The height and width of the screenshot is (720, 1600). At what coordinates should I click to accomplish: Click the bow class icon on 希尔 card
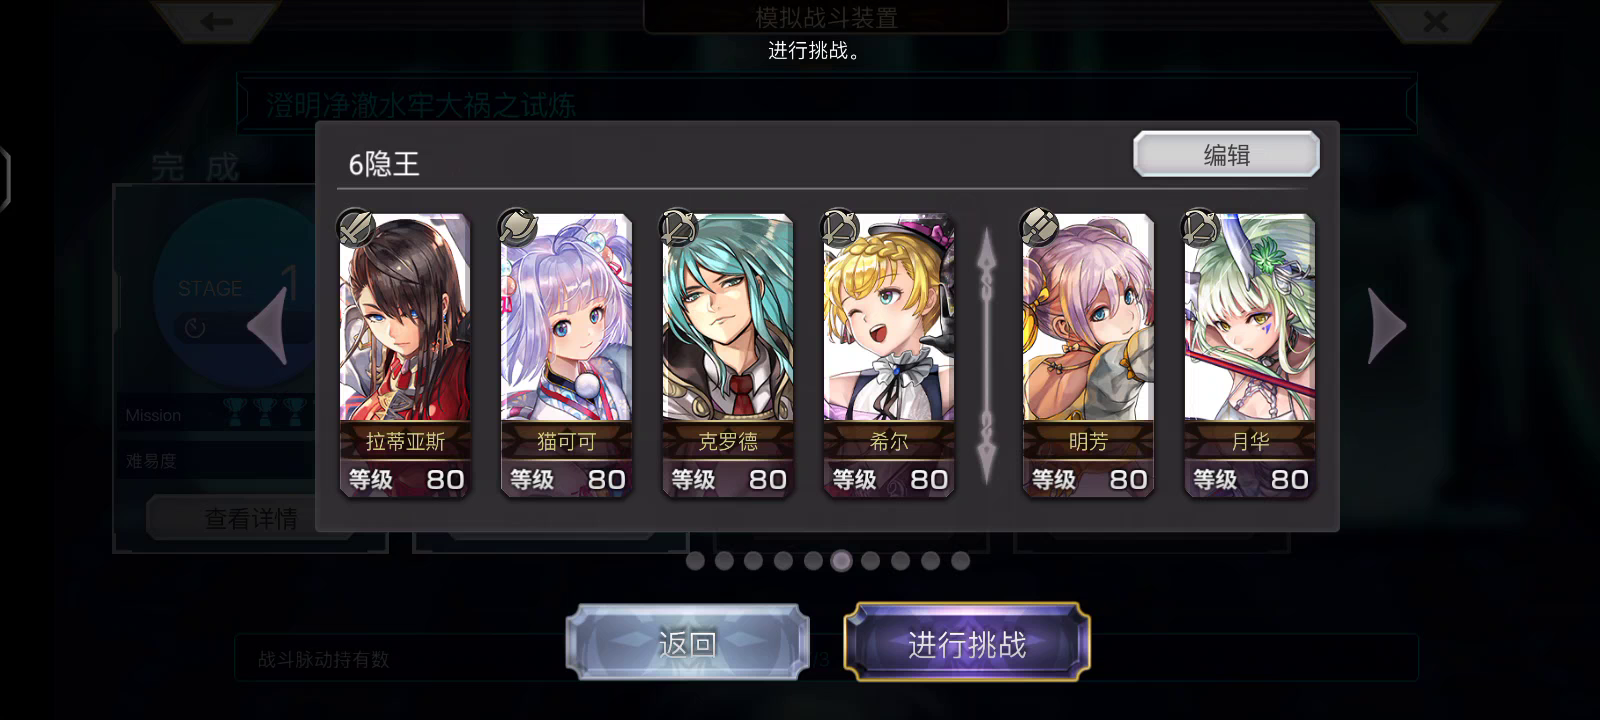point(839,229)
